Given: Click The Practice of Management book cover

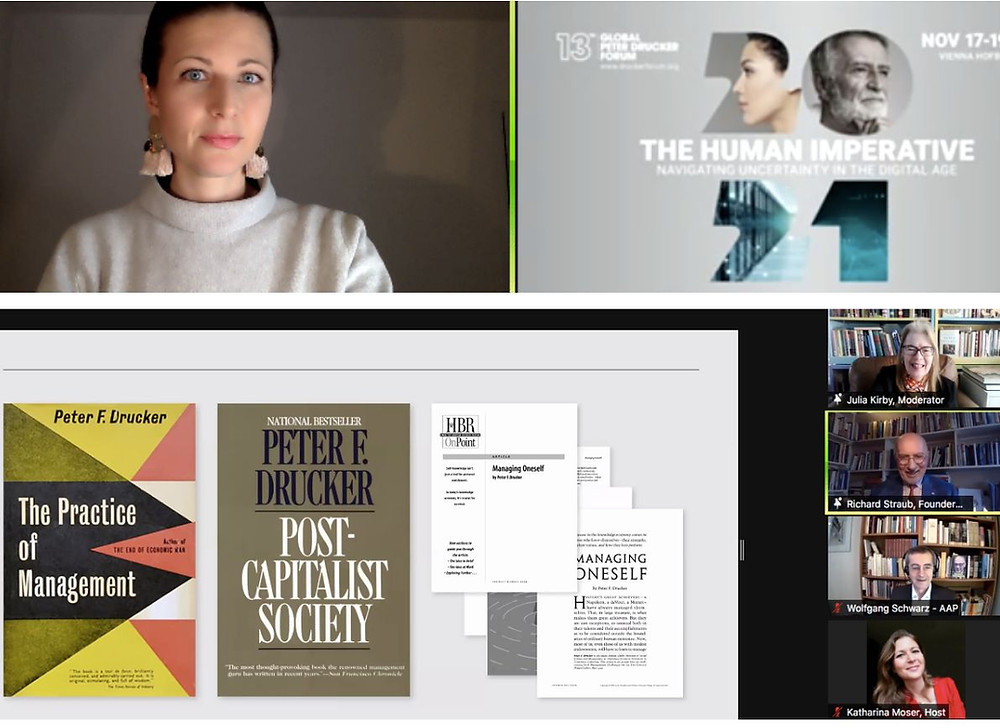Looking at the screenshot, I should (99, 550).
